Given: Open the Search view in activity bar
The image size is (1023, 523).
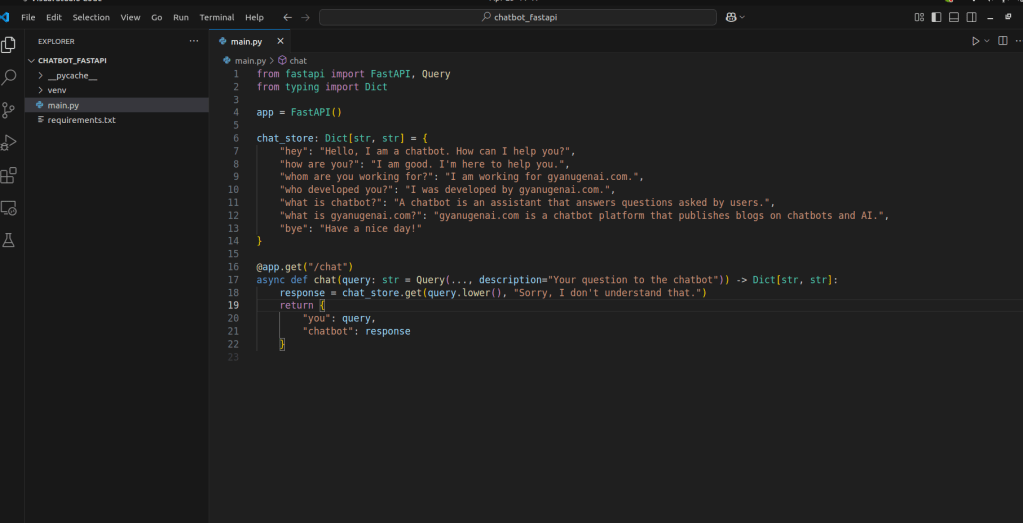Looking at the screenshot, I should click(x=9, y=77).
